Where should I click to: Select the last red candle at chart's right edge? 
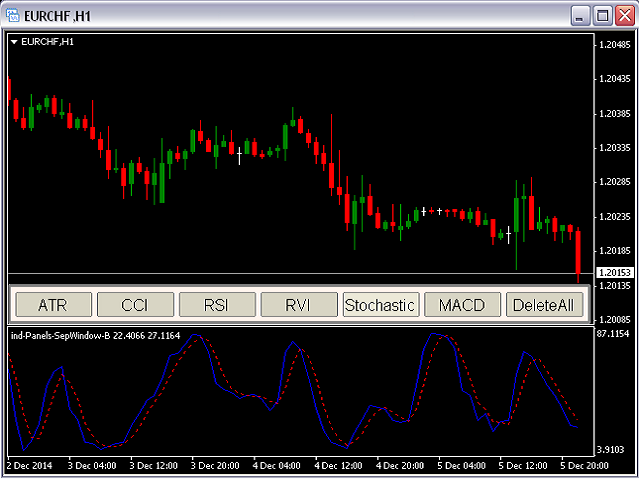[x=578, y=255]
